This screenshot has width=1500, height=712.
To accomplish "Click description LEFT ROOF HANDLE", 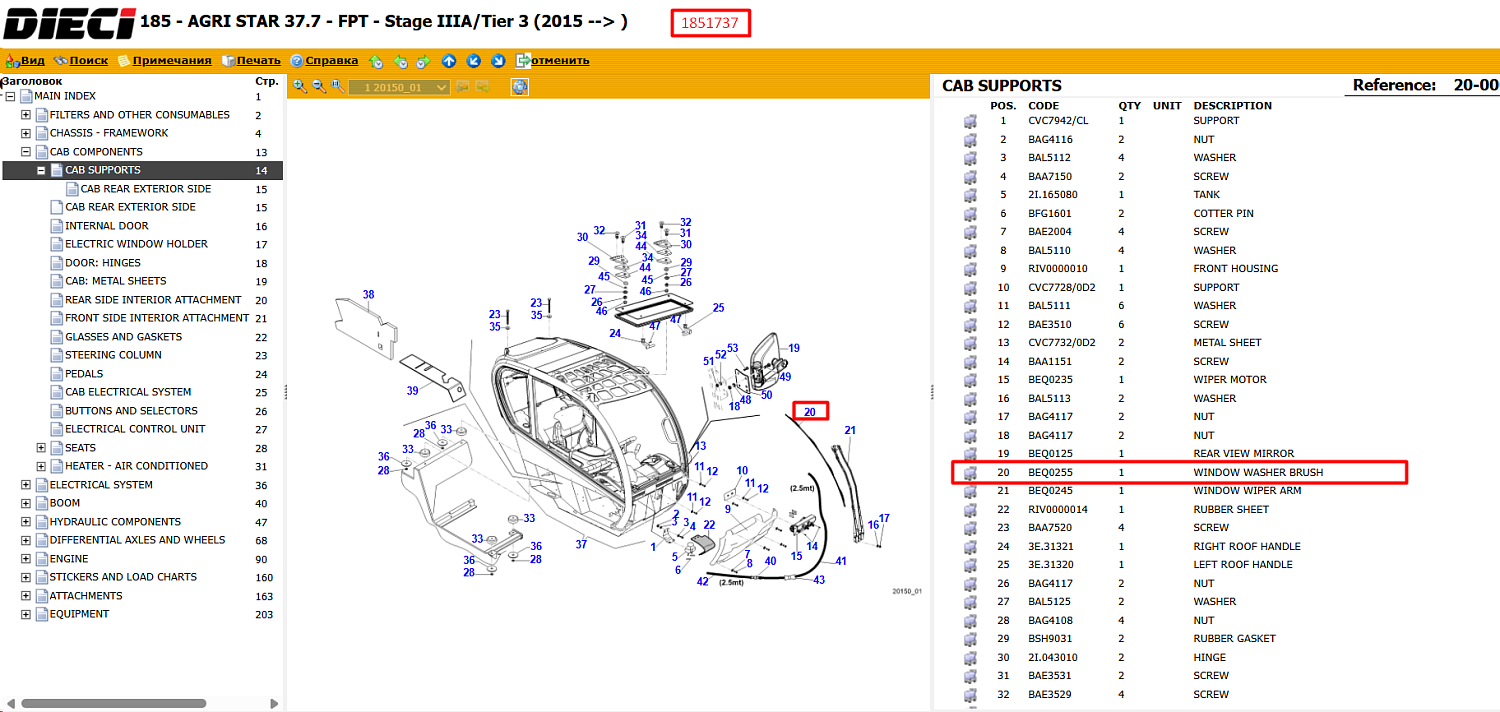I will [x=1243, y=565].
